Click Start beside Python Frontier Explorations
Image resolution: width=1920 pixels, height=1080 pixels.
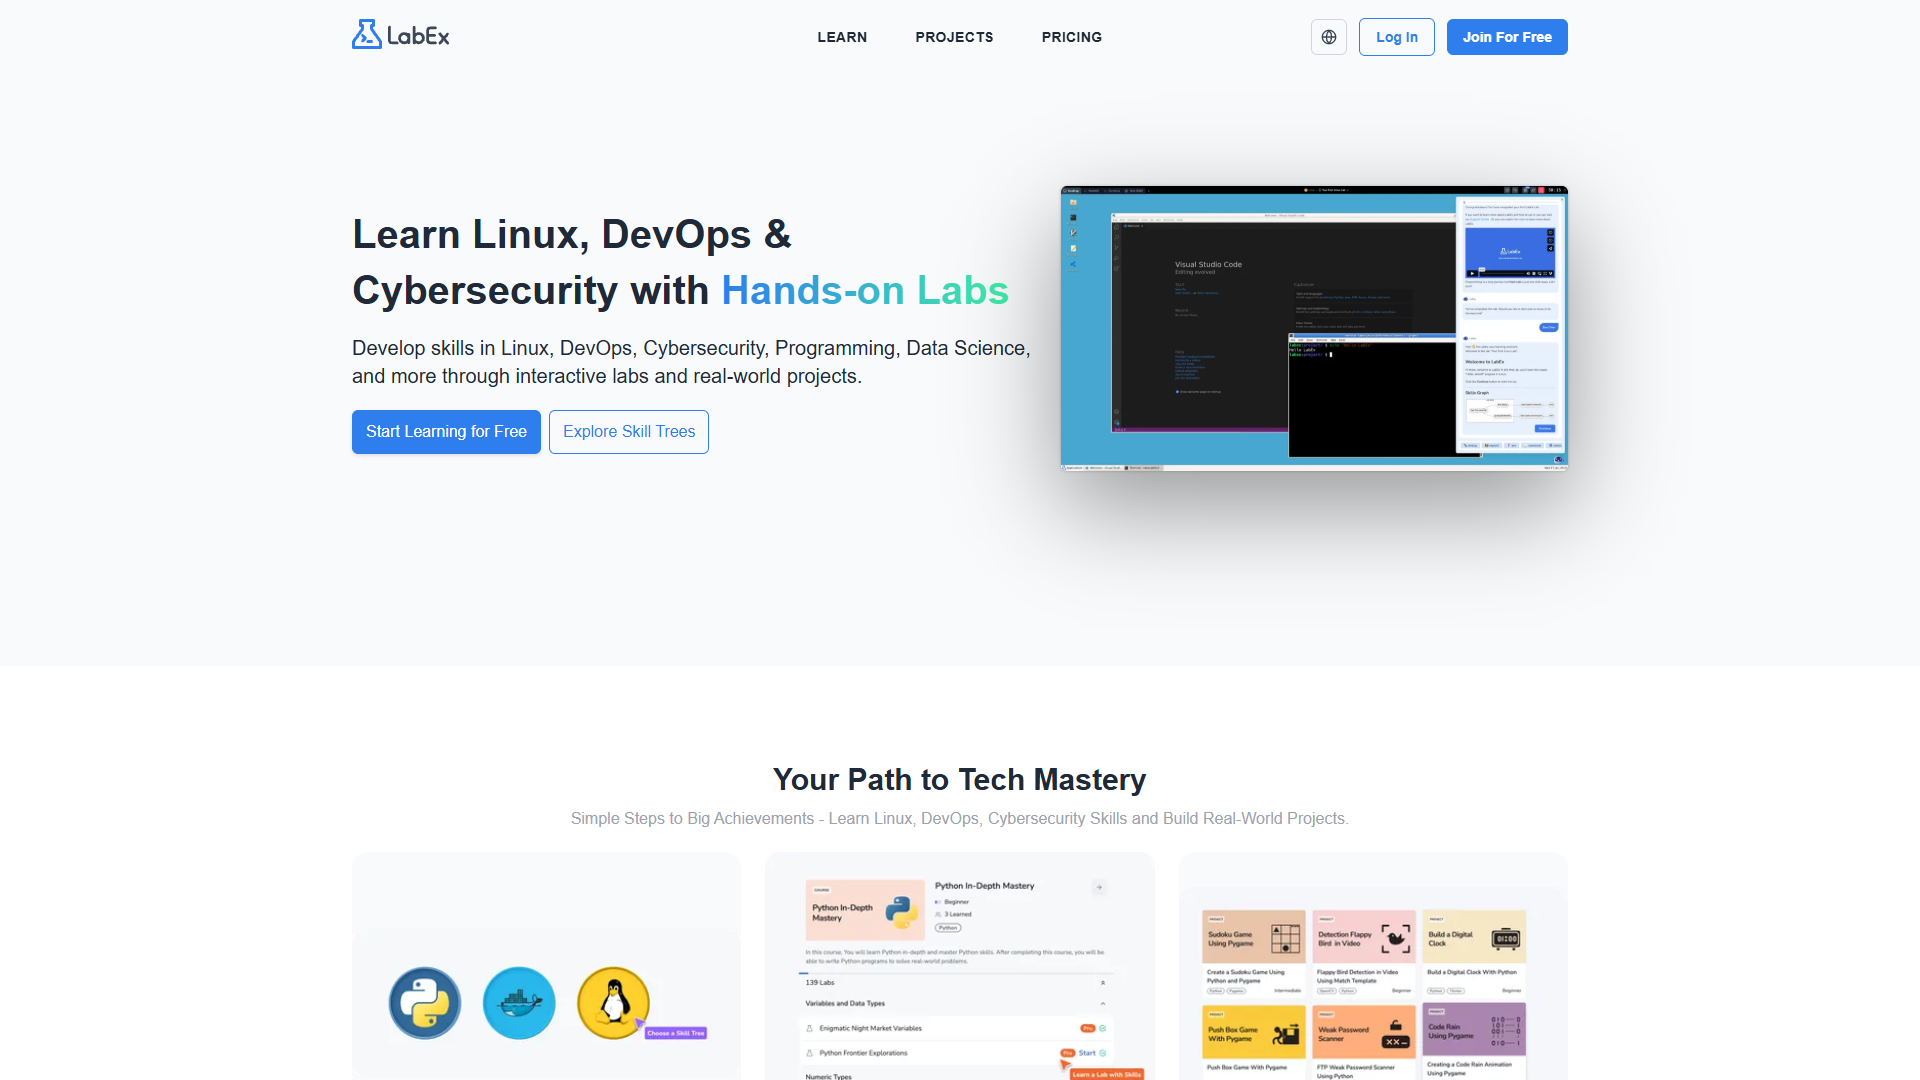(x=1087, y=1053)
